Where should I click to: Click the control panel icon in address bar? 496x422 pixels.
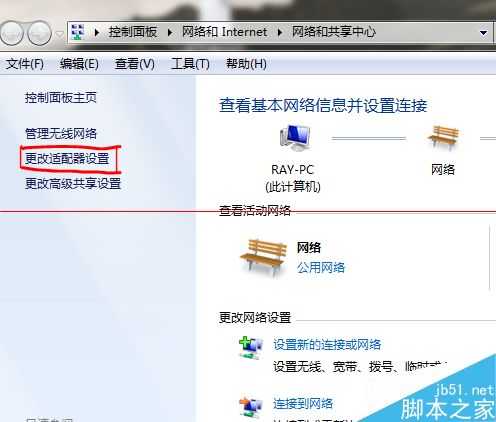[78, 32]
